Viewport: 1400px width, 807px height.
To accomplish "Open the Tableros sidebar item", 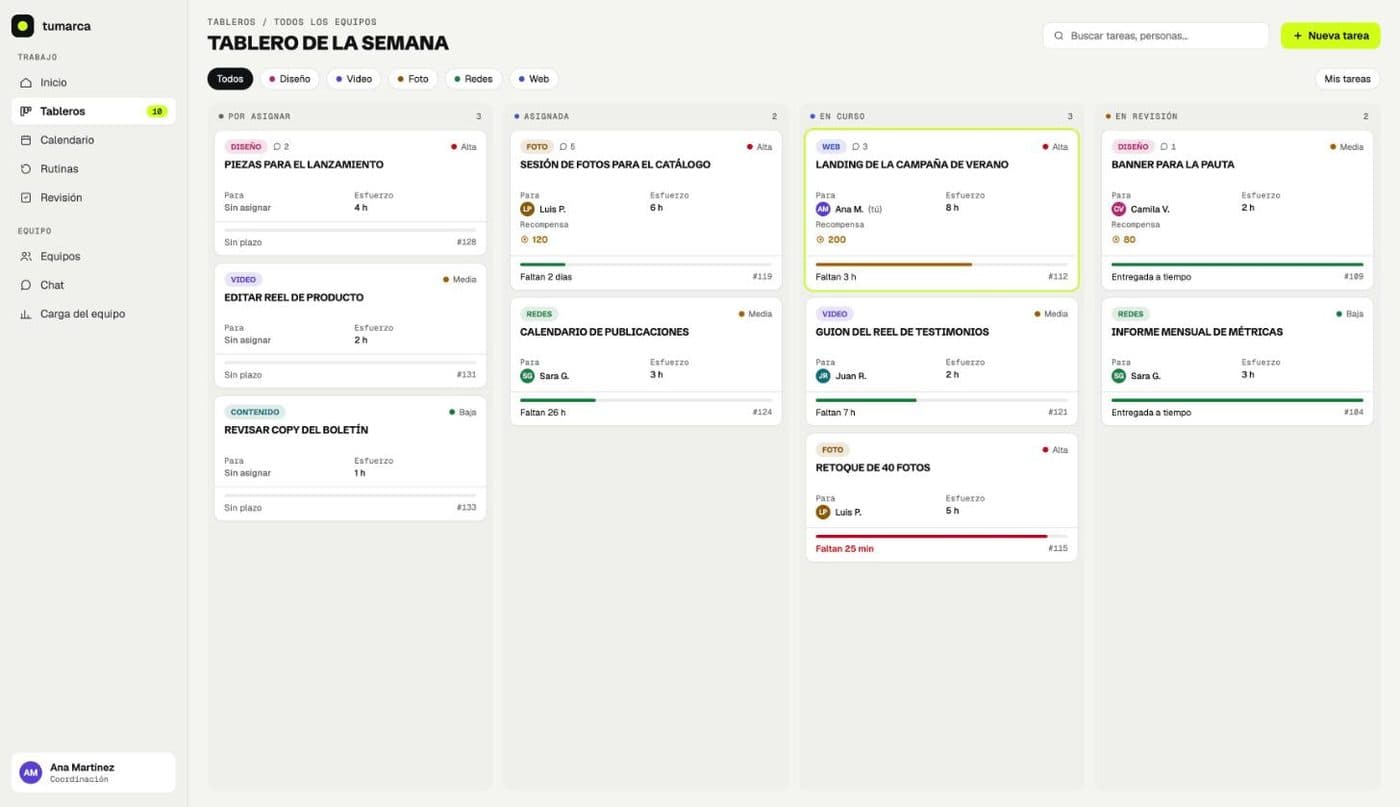I will pos(94,111).
